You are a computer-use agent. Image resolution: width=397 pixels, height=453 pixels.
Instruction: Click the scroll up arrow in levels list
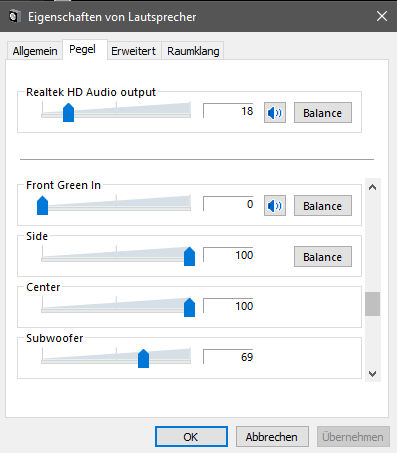(372, 187)
